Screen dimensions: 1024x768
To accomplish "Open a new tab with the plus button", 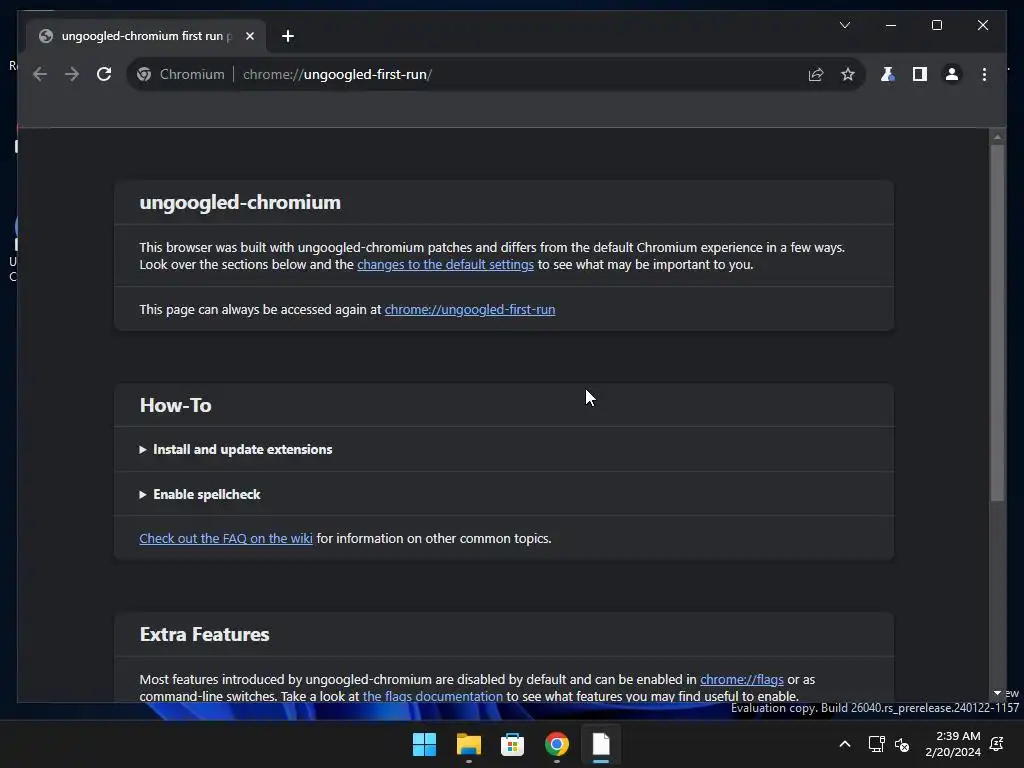I will point(288,36).
